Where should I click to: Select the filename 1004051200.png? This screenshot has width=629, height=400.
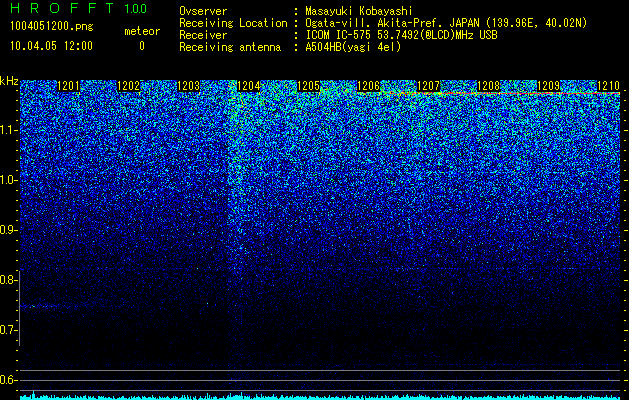(x=52, y=26)
